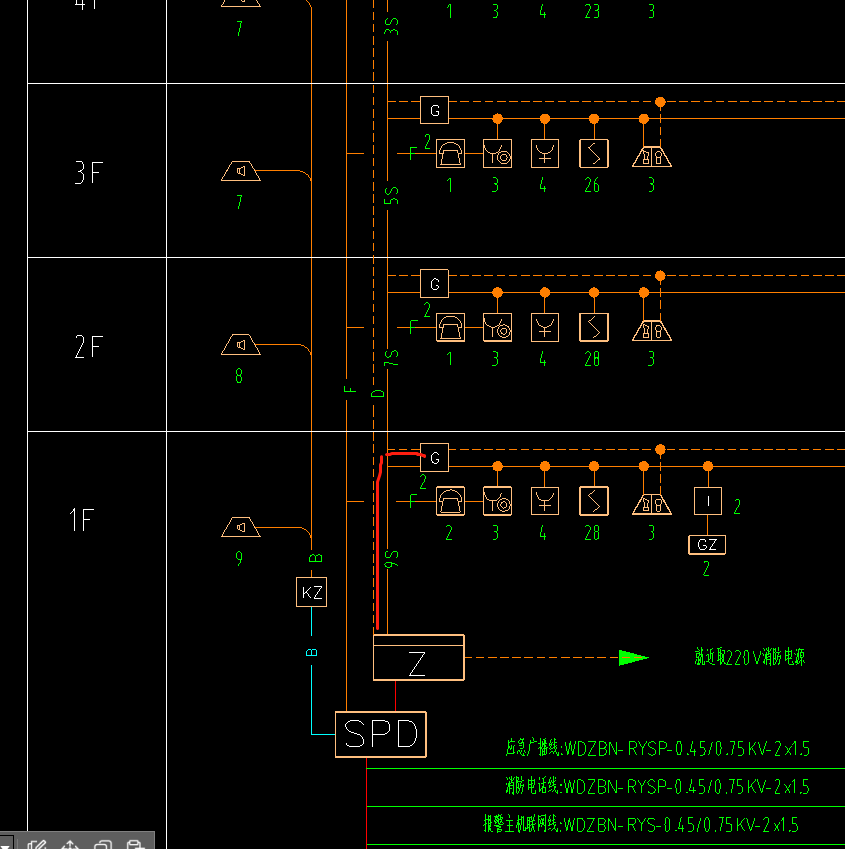
Task: Select the smoke detector symbol on 3F
Action: (594, 154)
